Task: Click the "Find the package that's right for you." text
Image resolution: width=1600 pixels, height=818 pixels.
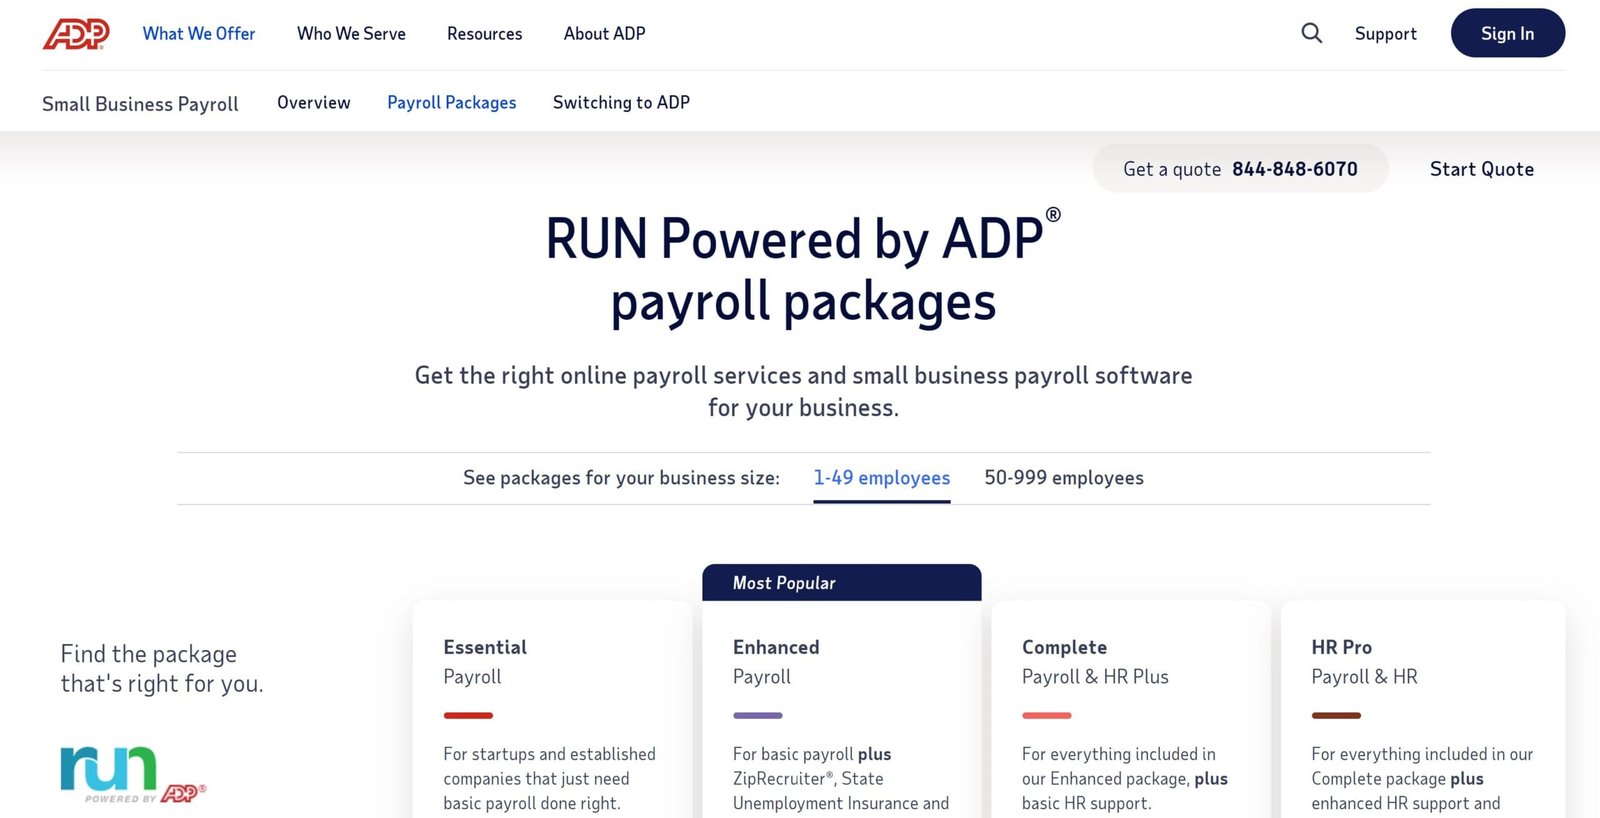Action: coord(162,669)
